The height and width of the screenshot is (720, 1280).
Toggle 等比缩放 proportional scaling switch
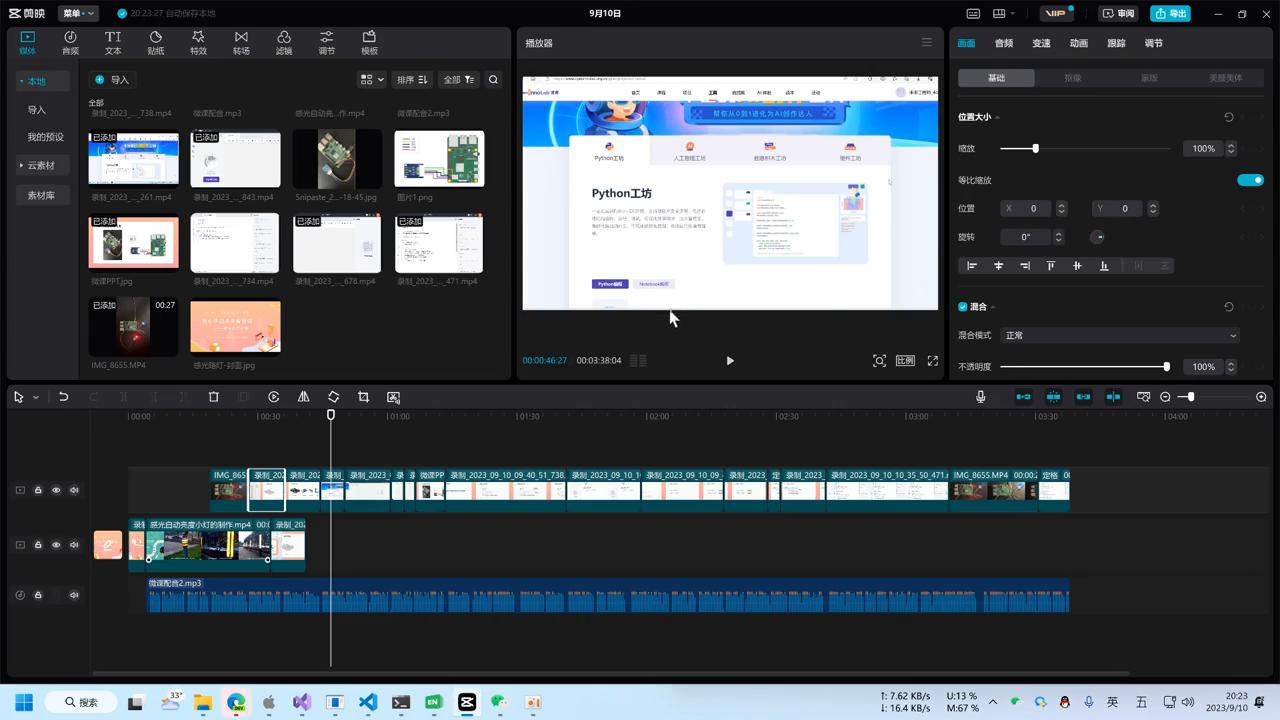coord(1250,179)
